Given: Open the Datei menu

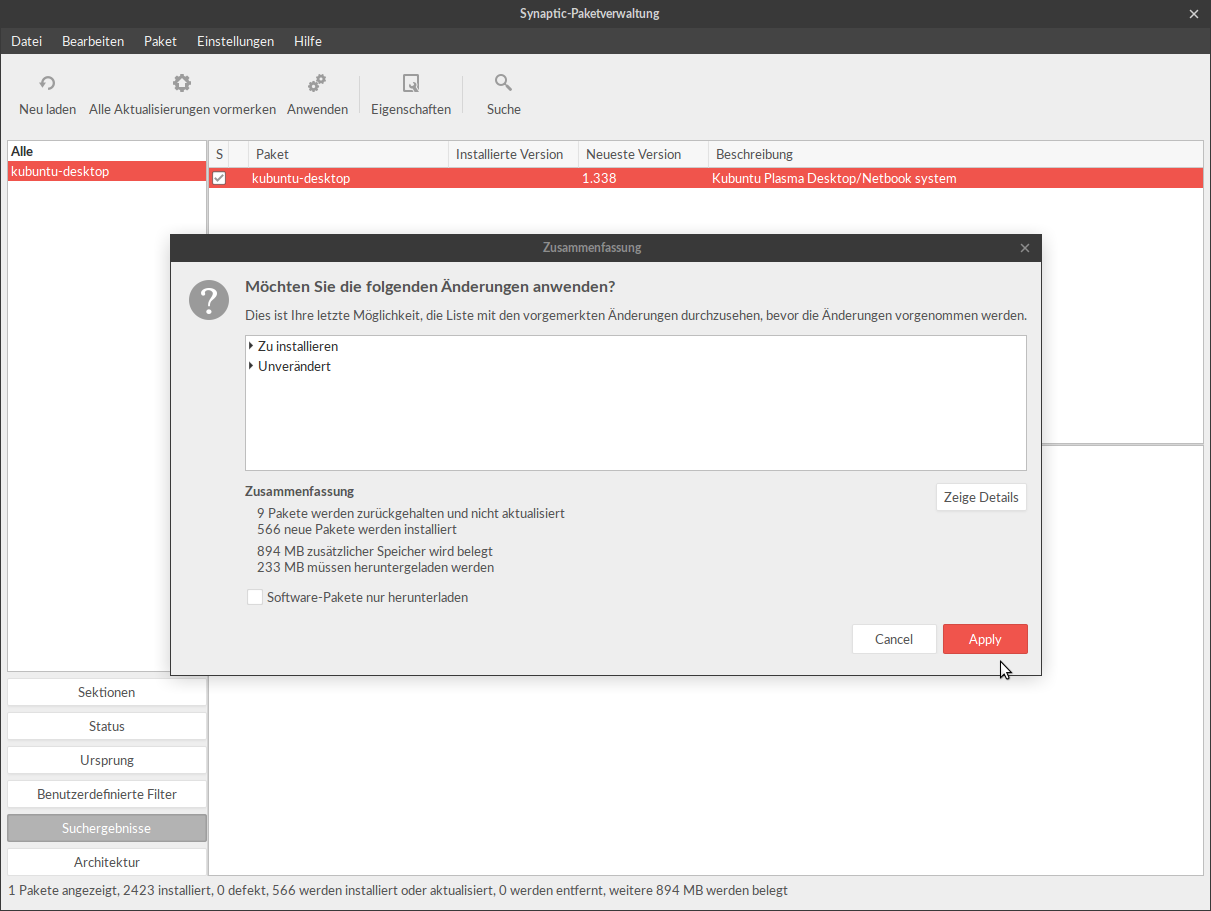Looking at the screenshot, I should [27, 41].
